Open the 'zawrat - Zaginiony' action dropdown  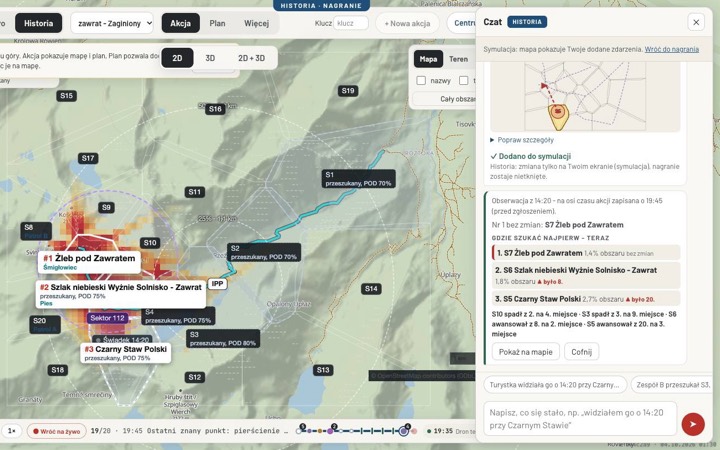(x=112, y=23)
